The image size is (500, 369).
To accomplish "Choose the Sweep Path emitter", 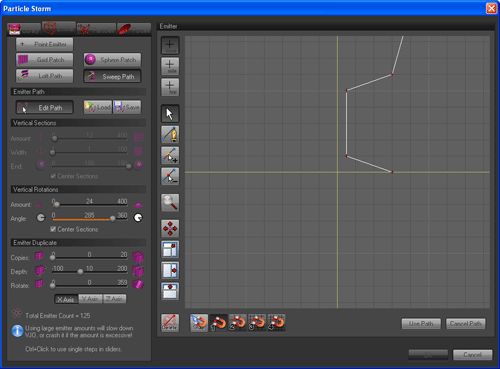I will (x=112, y=76).
